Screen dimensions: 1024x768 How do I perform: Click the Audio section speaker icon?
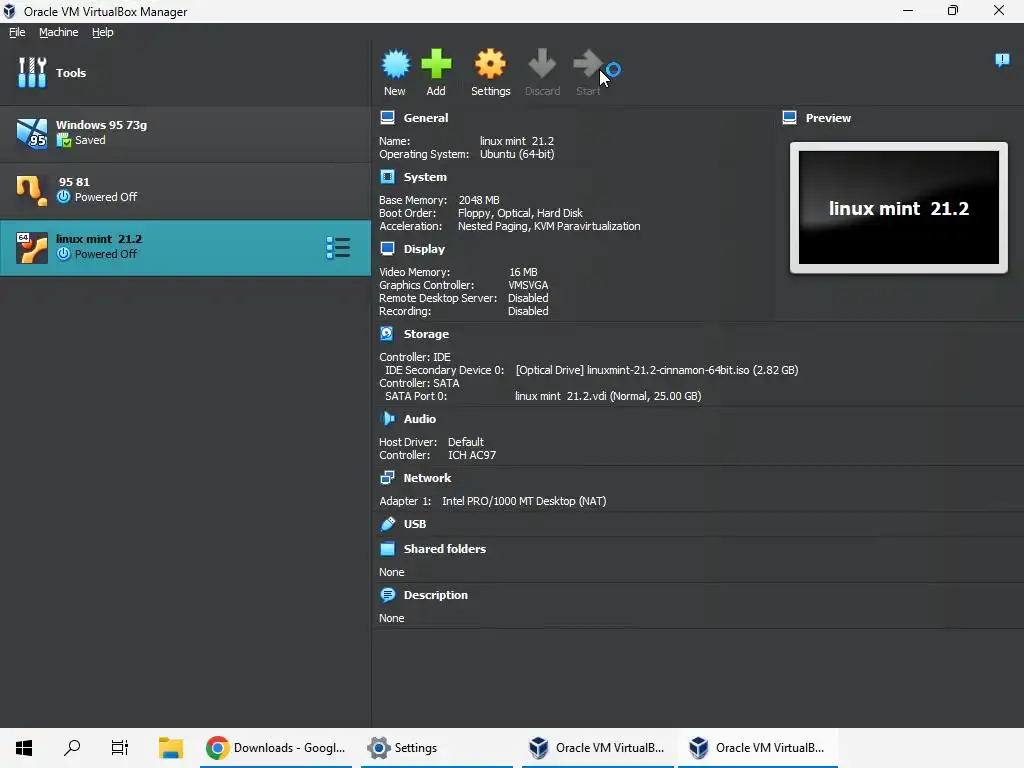[x=387, y=419]
